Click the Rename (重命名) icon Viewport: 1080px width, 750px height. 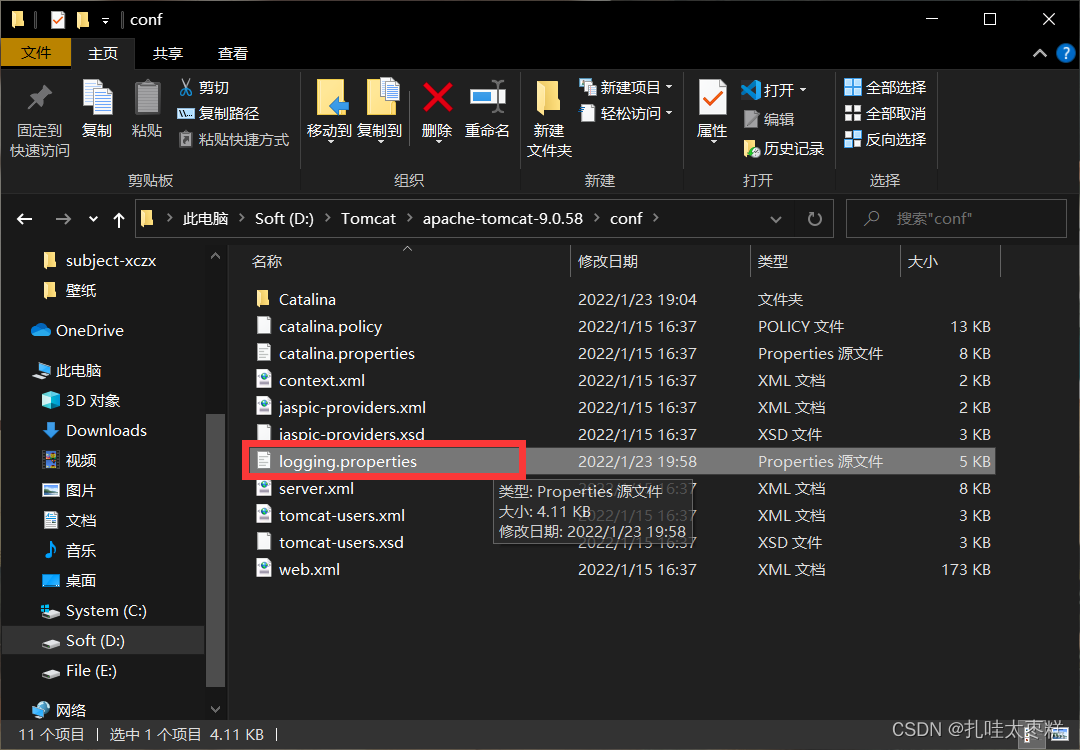488,96
